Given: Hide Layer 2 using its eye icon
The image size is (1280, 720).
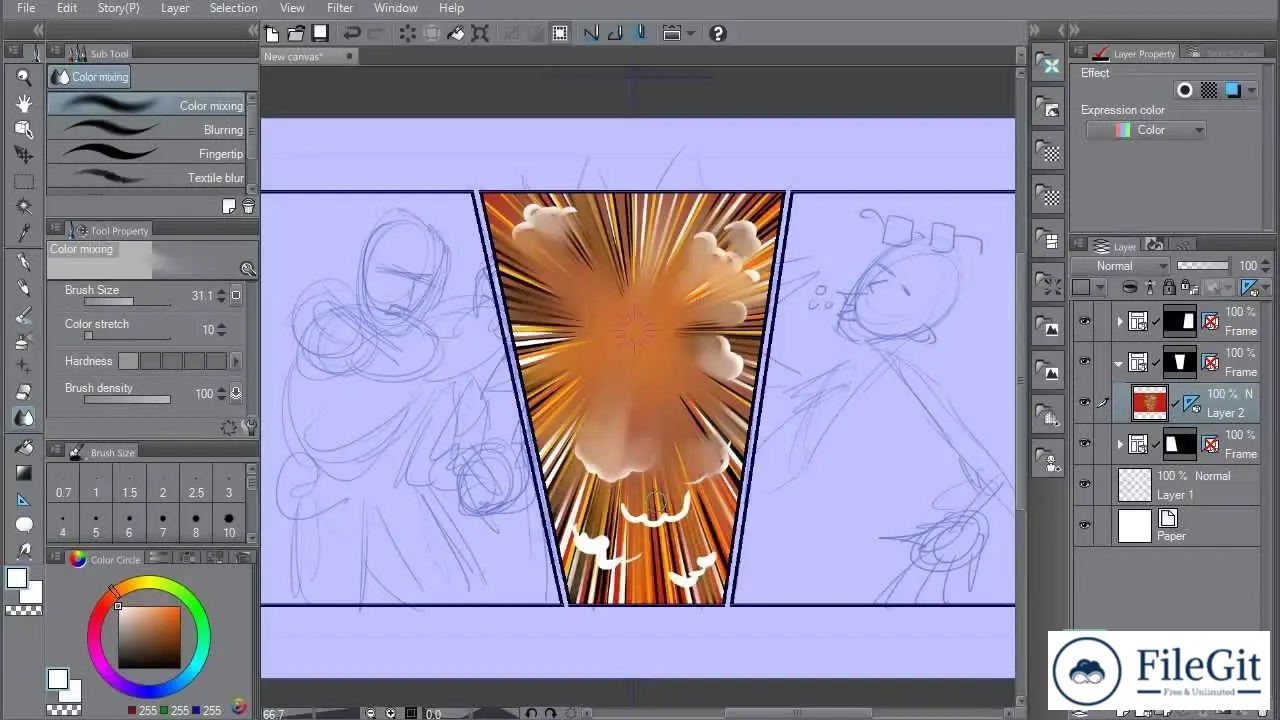Looking at the screenshot, I should (x=1084, y=403).
